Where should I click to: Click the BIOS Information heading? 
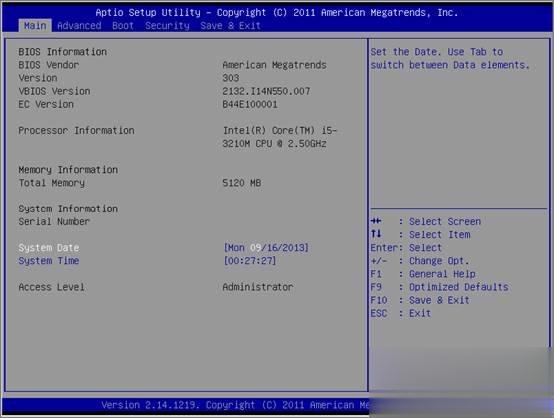(63, 52)
